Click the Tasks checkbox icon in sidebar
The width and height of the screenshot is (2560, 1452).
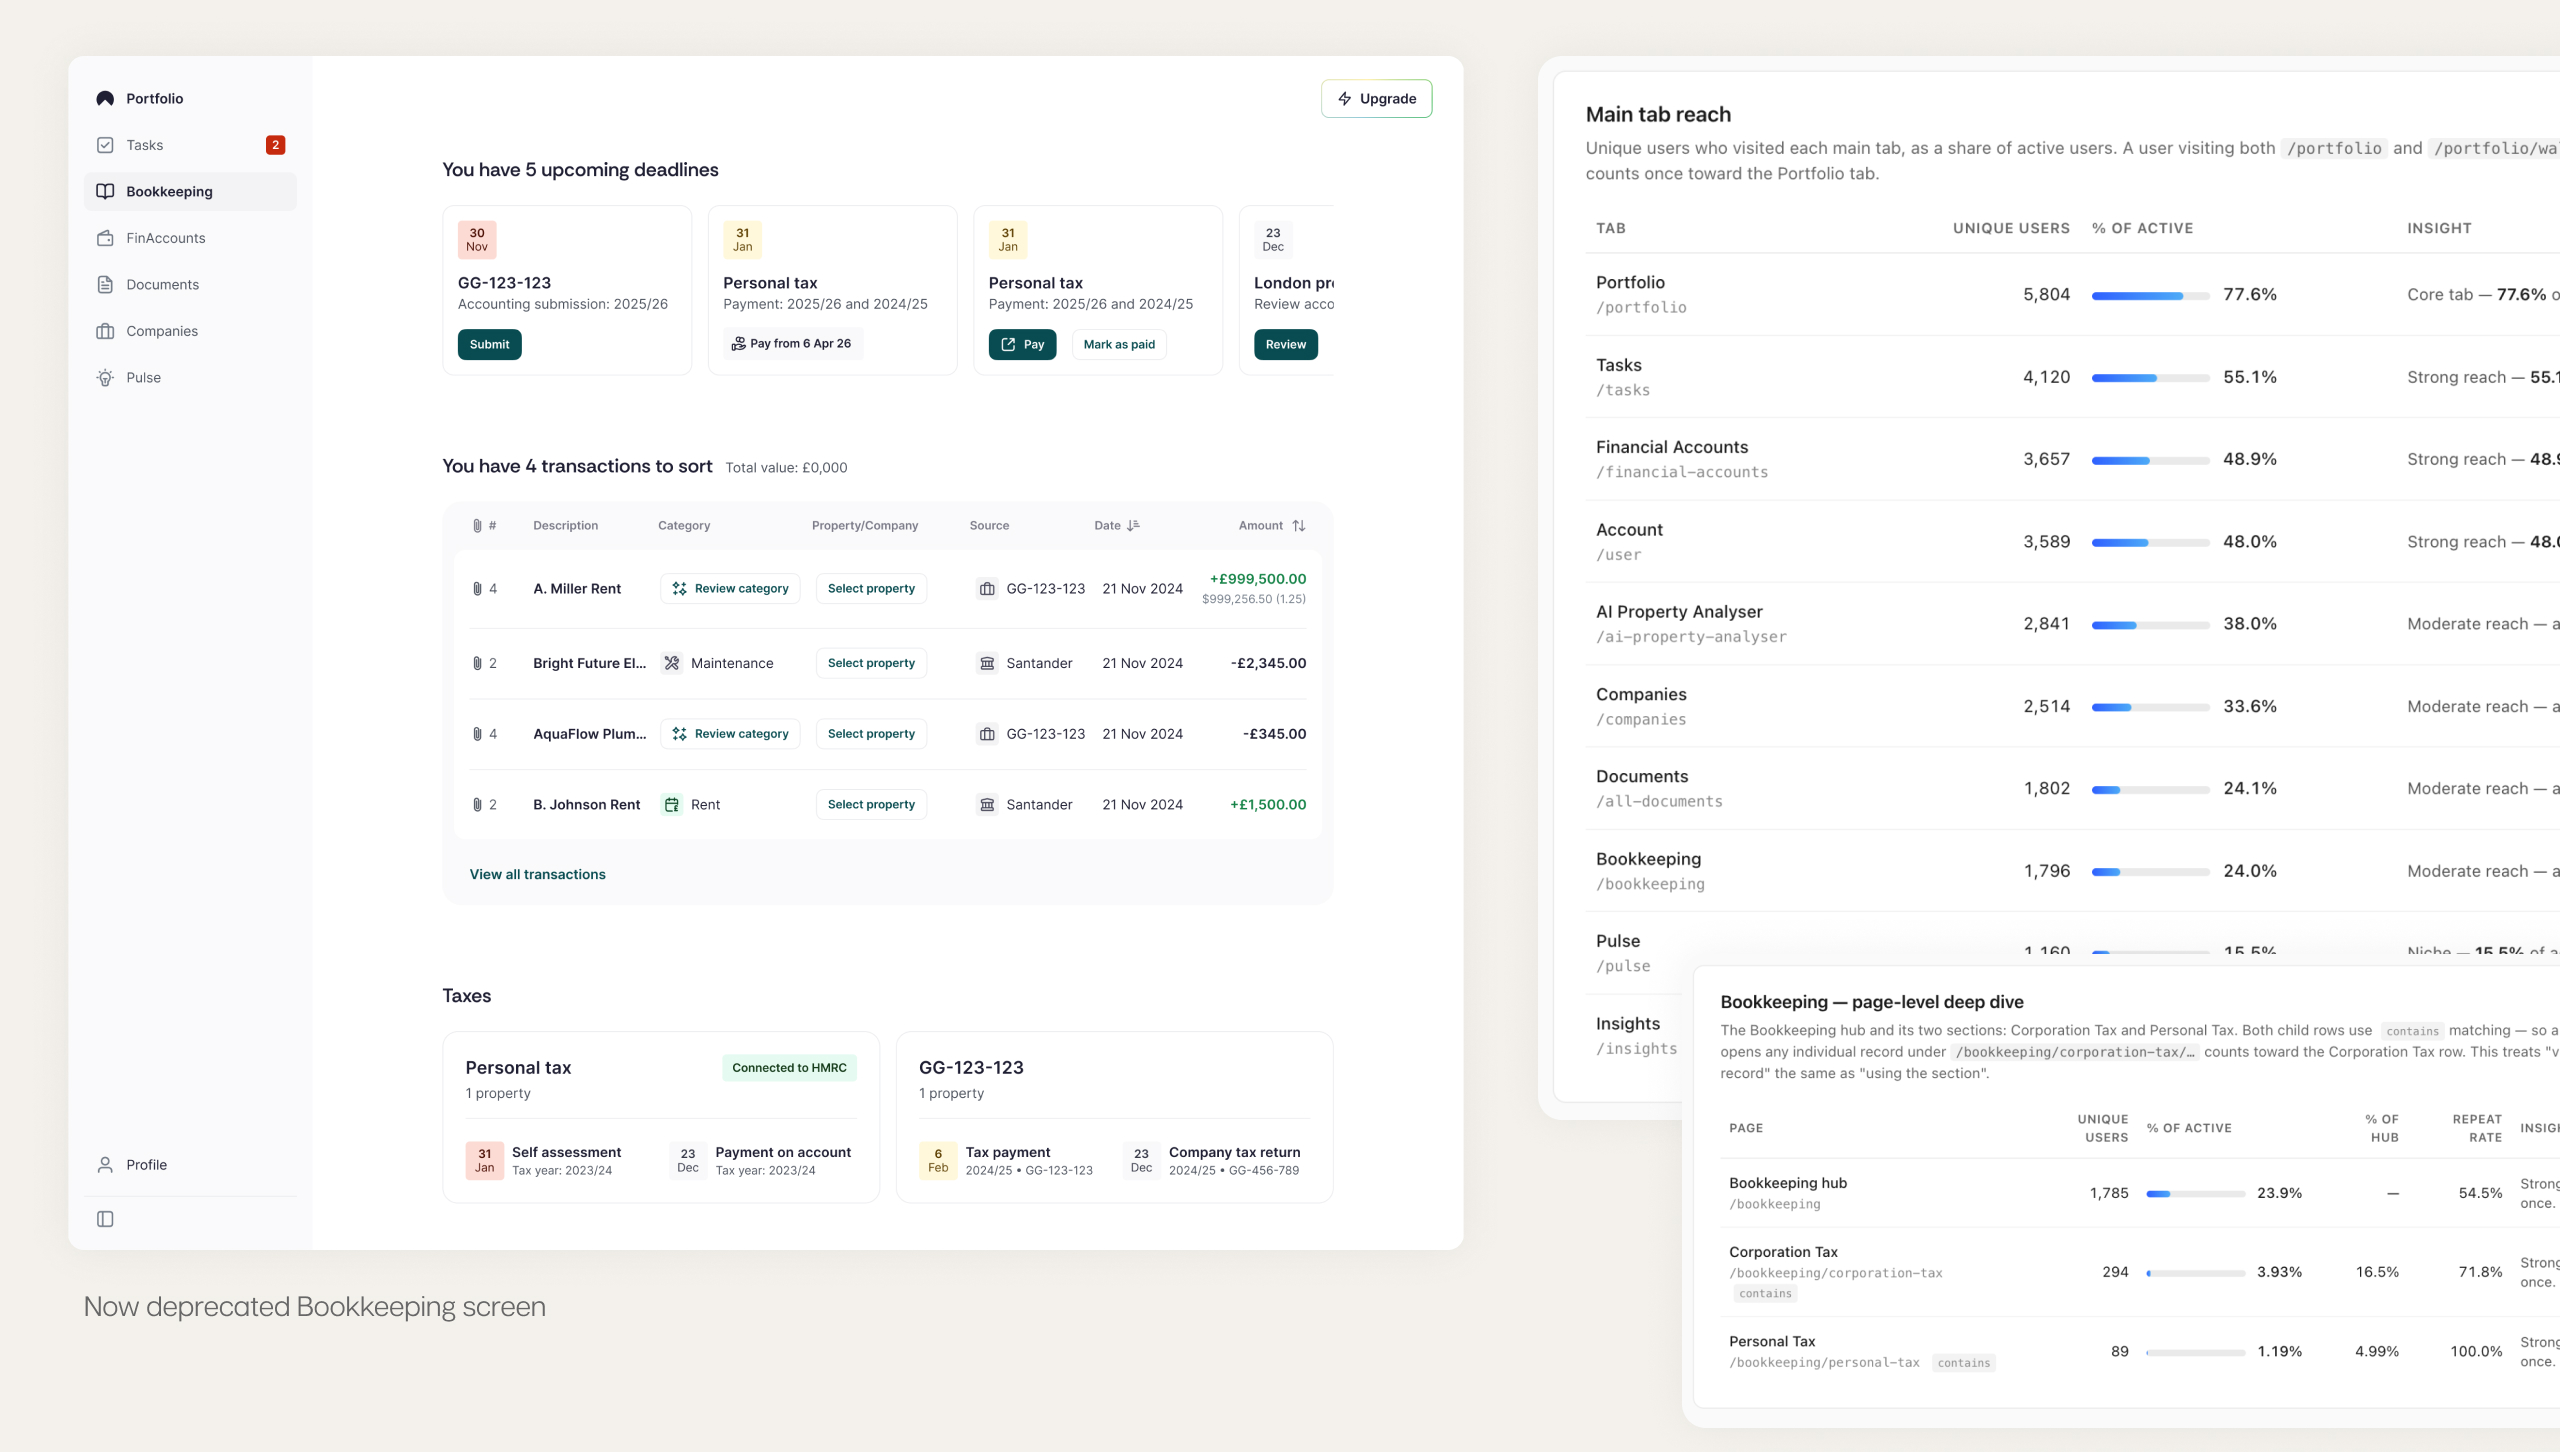click(105, 145)
